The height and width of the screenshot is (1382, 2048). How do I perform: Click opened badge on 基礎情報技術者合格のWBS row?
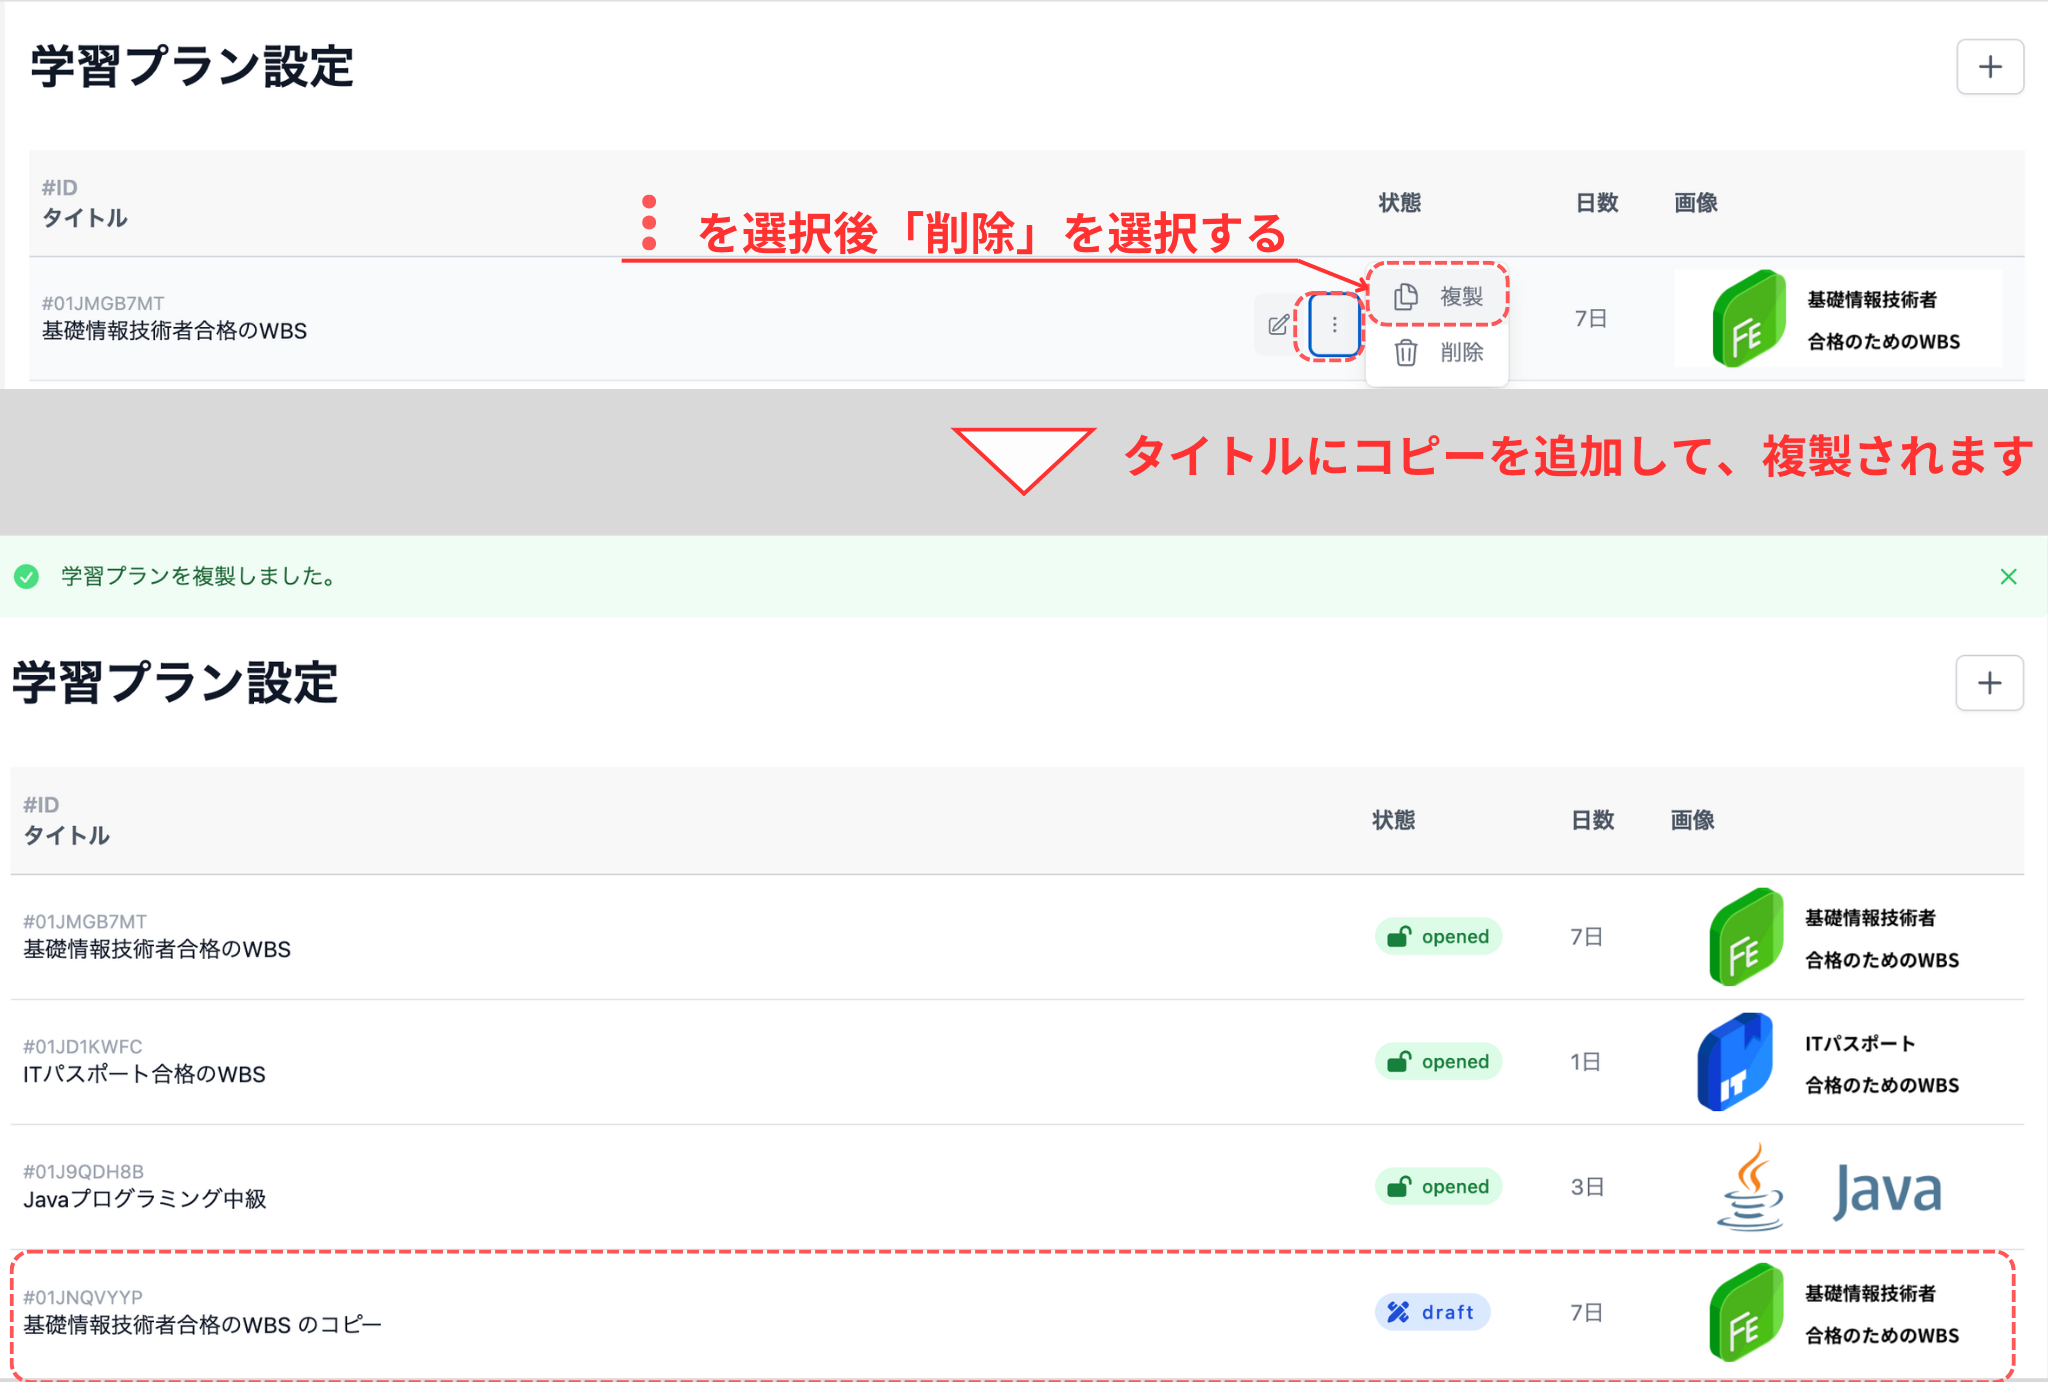click(1438, 937)
